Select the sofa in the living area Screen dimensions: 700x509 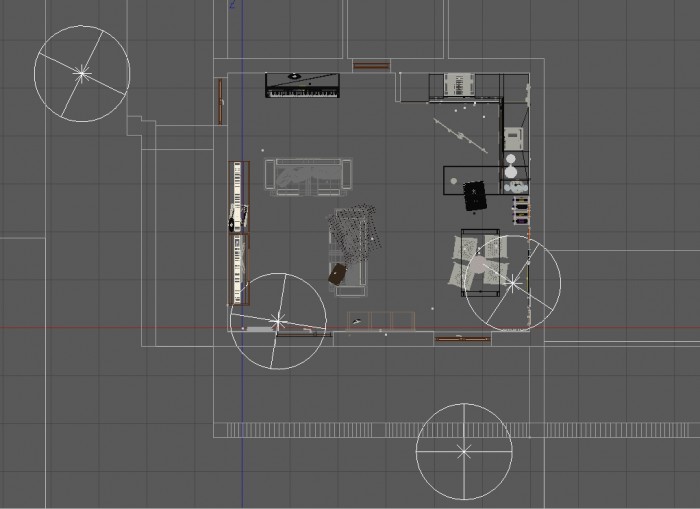click(308, 177)
